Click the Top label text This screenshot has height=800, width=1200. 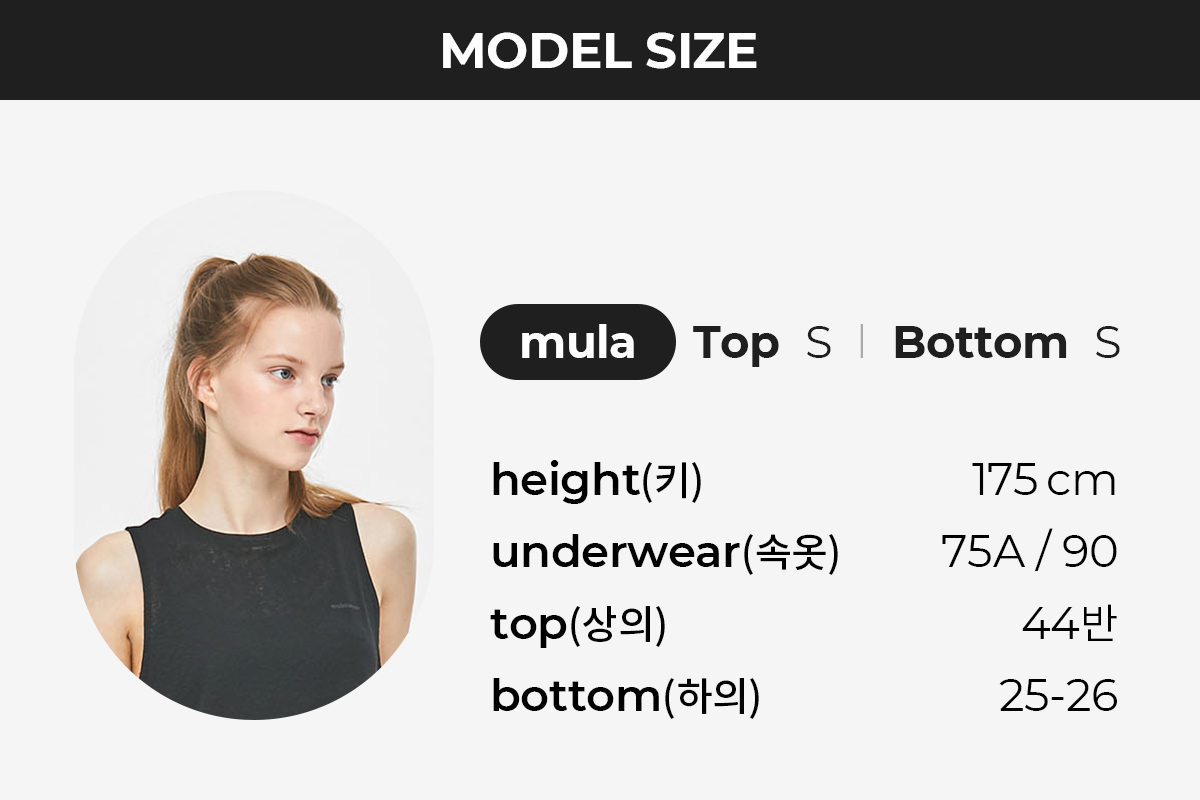[736, 344]
